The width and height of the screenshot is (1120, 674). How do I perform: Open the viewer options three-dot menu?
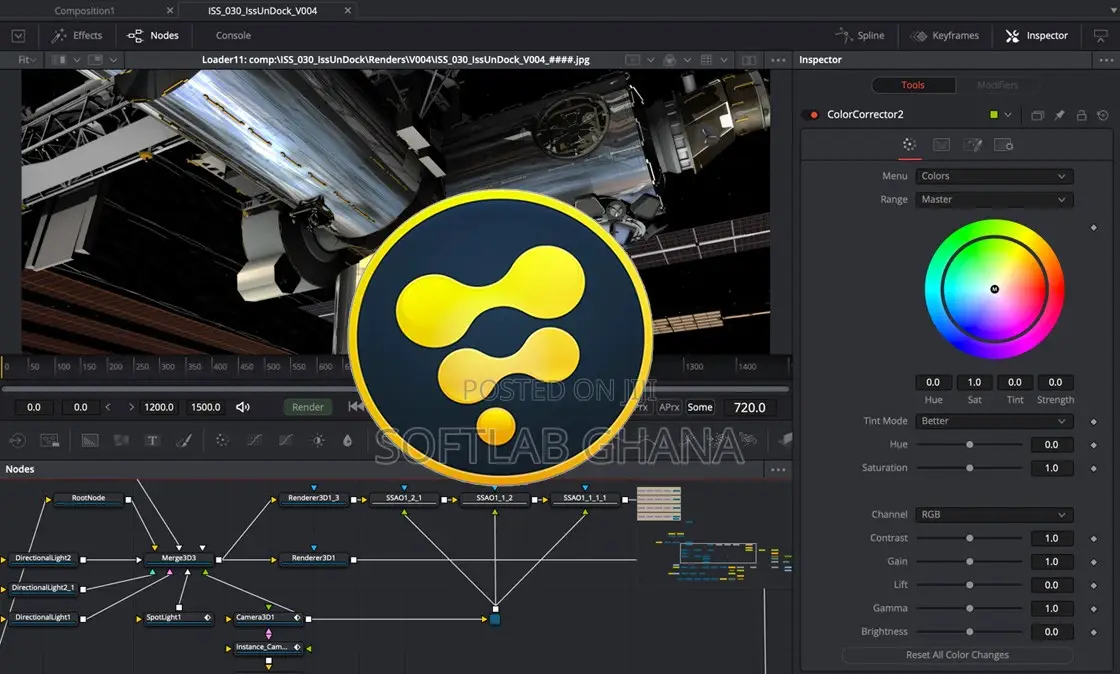(x=778, y=60)
